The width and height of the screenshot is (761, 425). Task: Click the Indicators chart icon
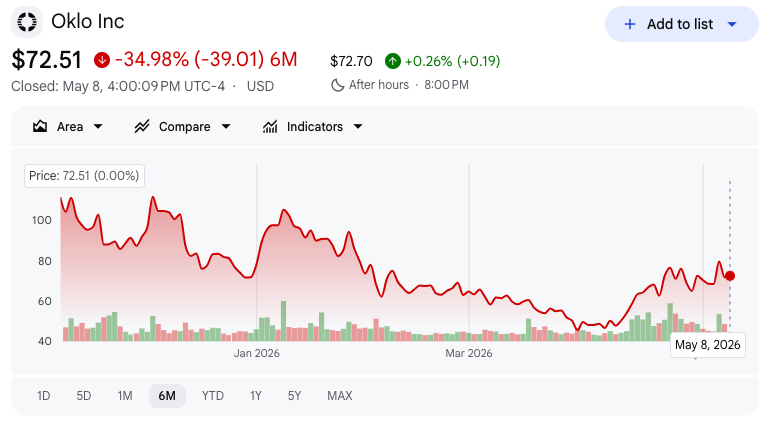point(270,127)
